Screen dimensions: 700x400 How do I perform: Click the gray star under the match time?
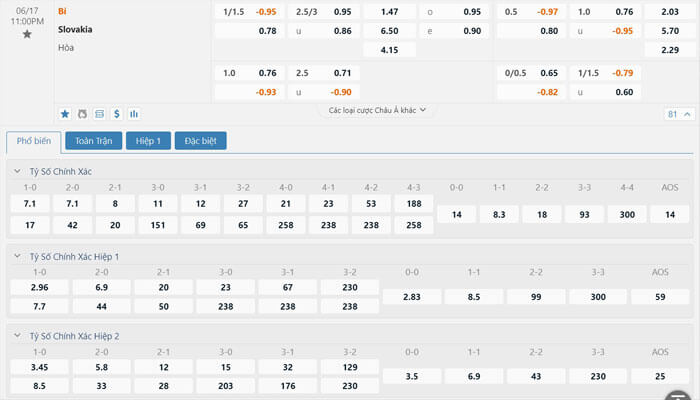pyautogui.click(x=27, y=34)
